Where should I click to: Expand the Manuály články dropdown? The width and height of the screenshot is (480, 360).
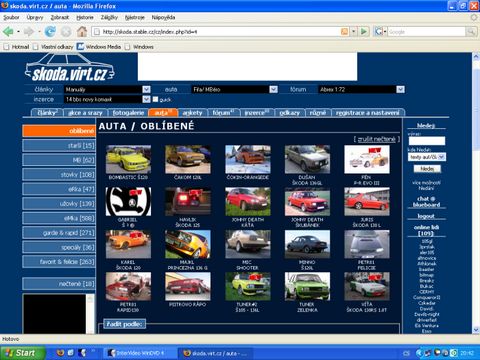[146, 89]
